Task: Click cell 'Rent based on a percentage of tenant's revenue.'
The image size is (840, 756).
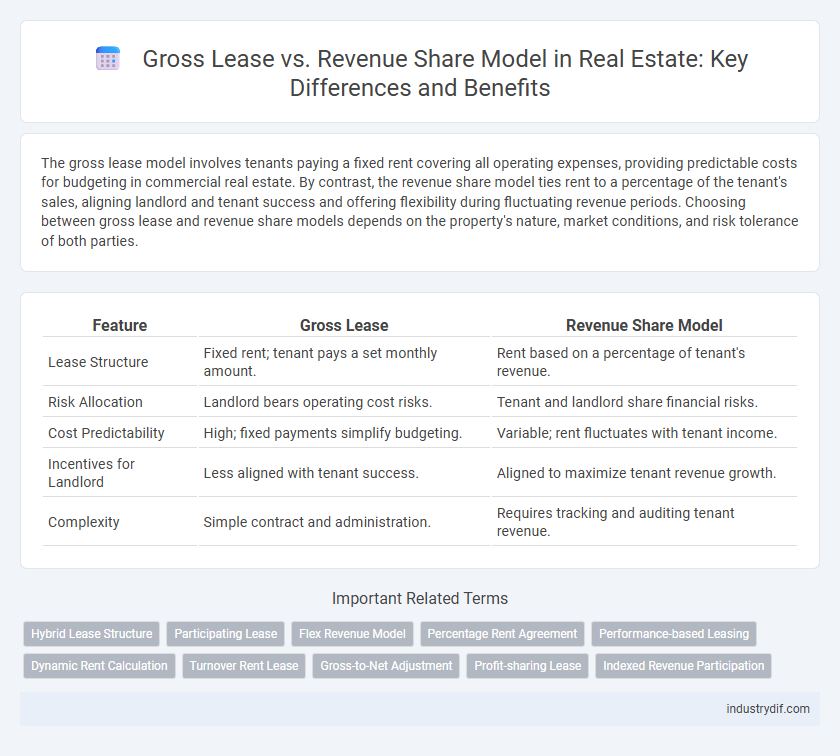Action: (644, 362)
